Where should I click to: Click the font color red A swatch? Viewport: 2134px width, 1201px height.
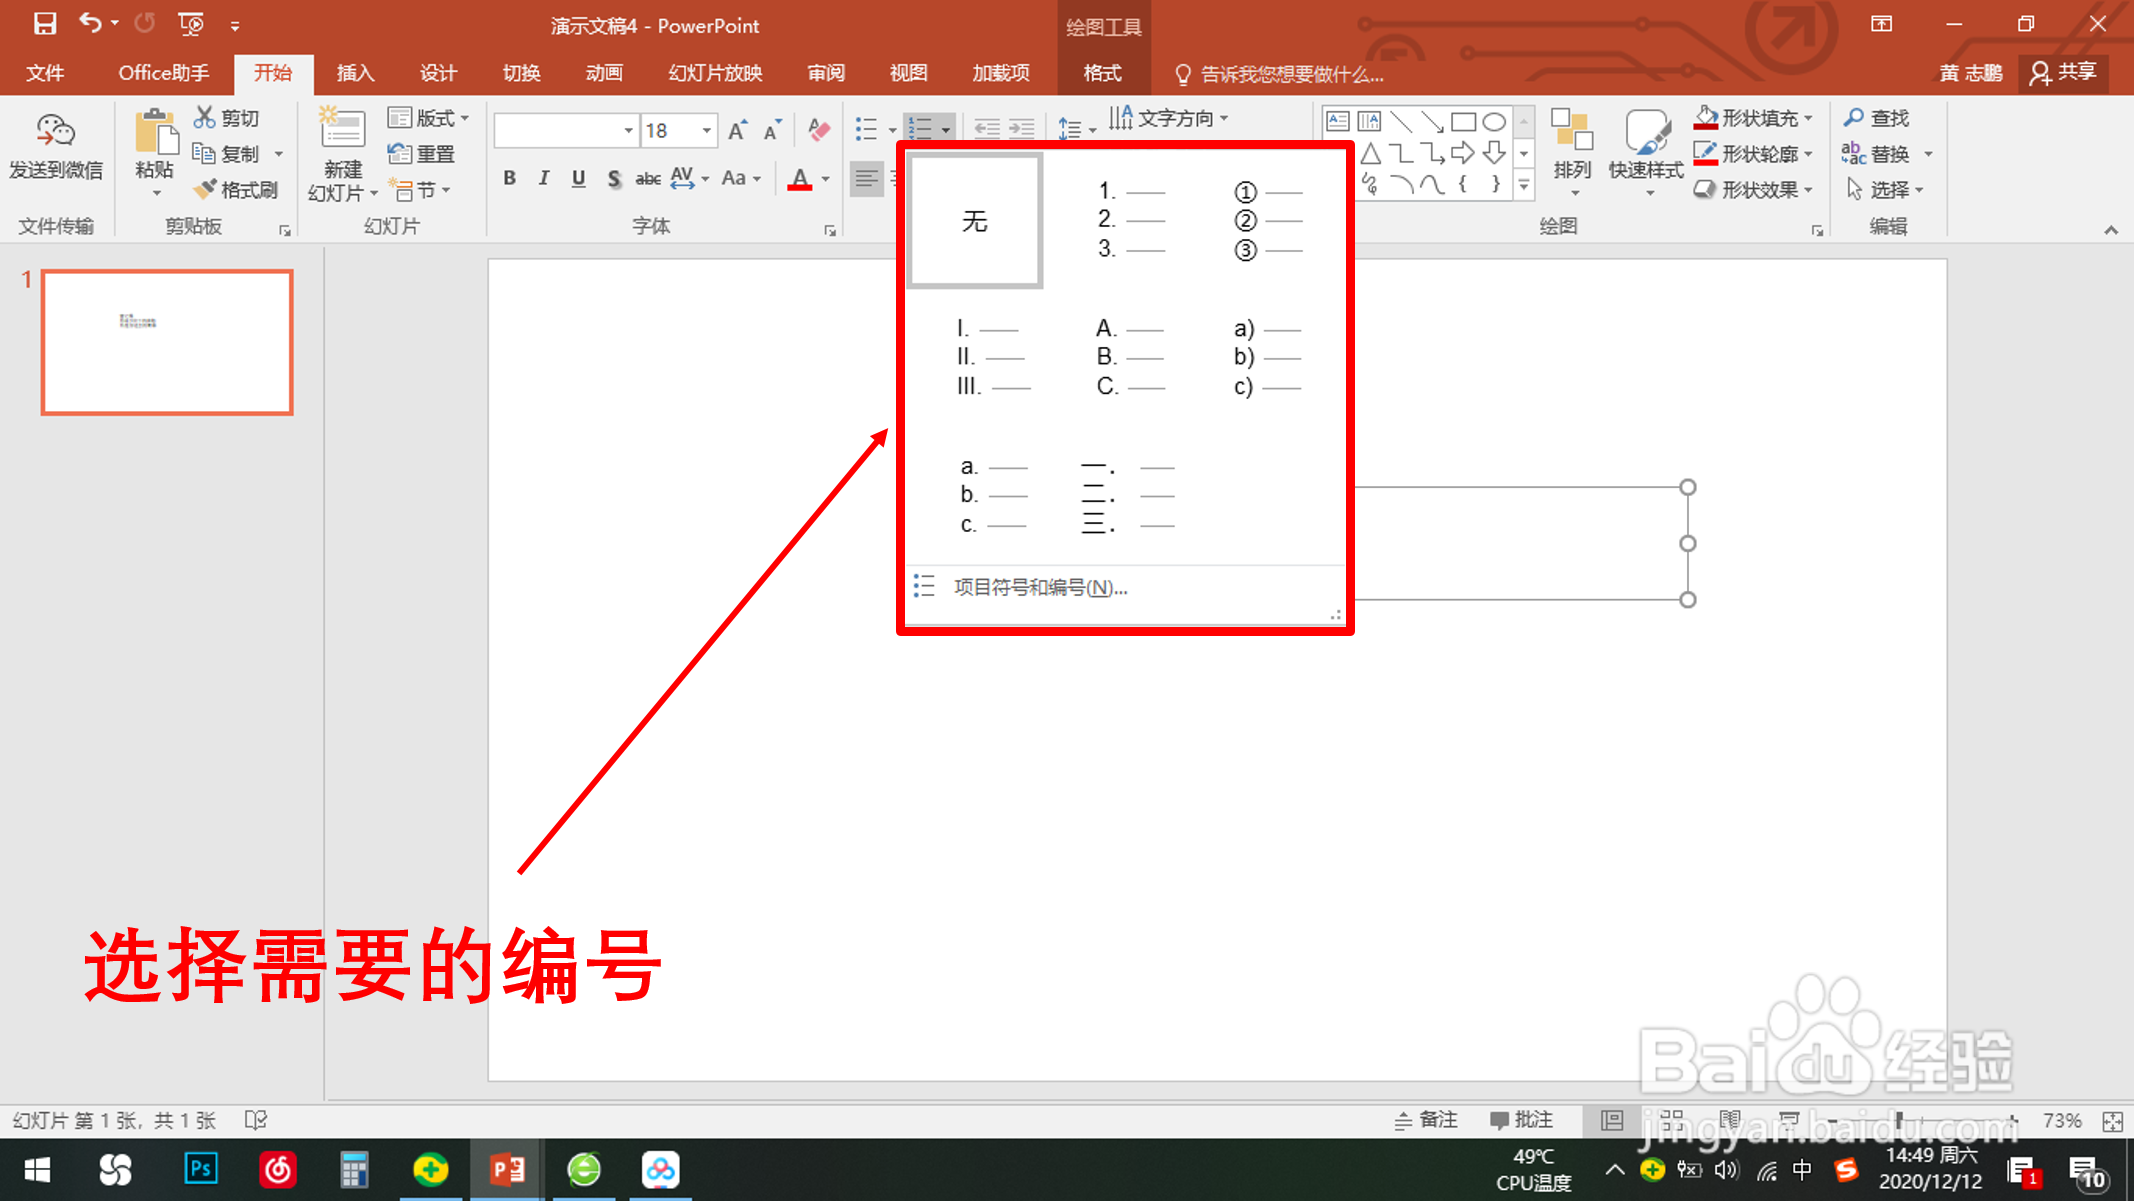click(x=799, y=179)
